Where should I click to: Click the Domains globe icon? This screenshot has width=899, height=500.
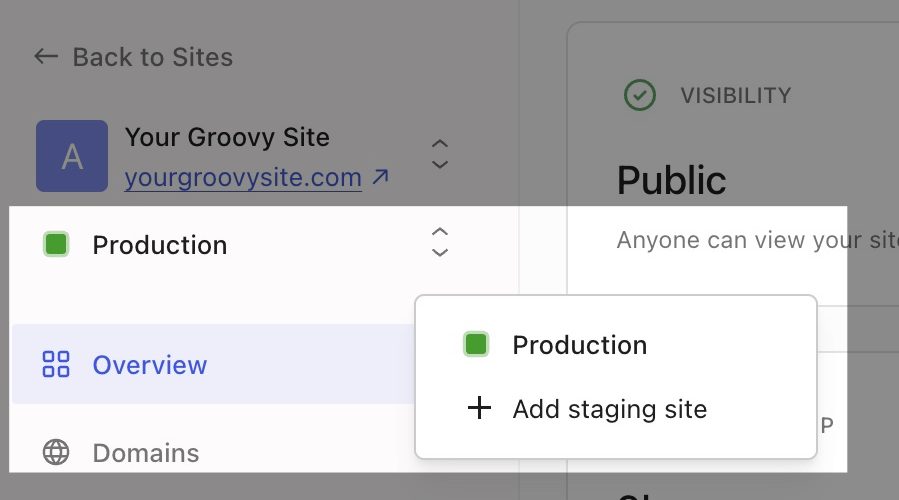point(56,452)
